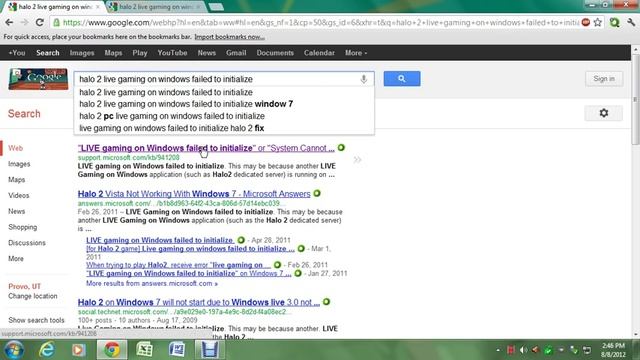The height and width of the screenshot is (360, 640).
Task: Open Excel from the taskbar
Action: 144,350
